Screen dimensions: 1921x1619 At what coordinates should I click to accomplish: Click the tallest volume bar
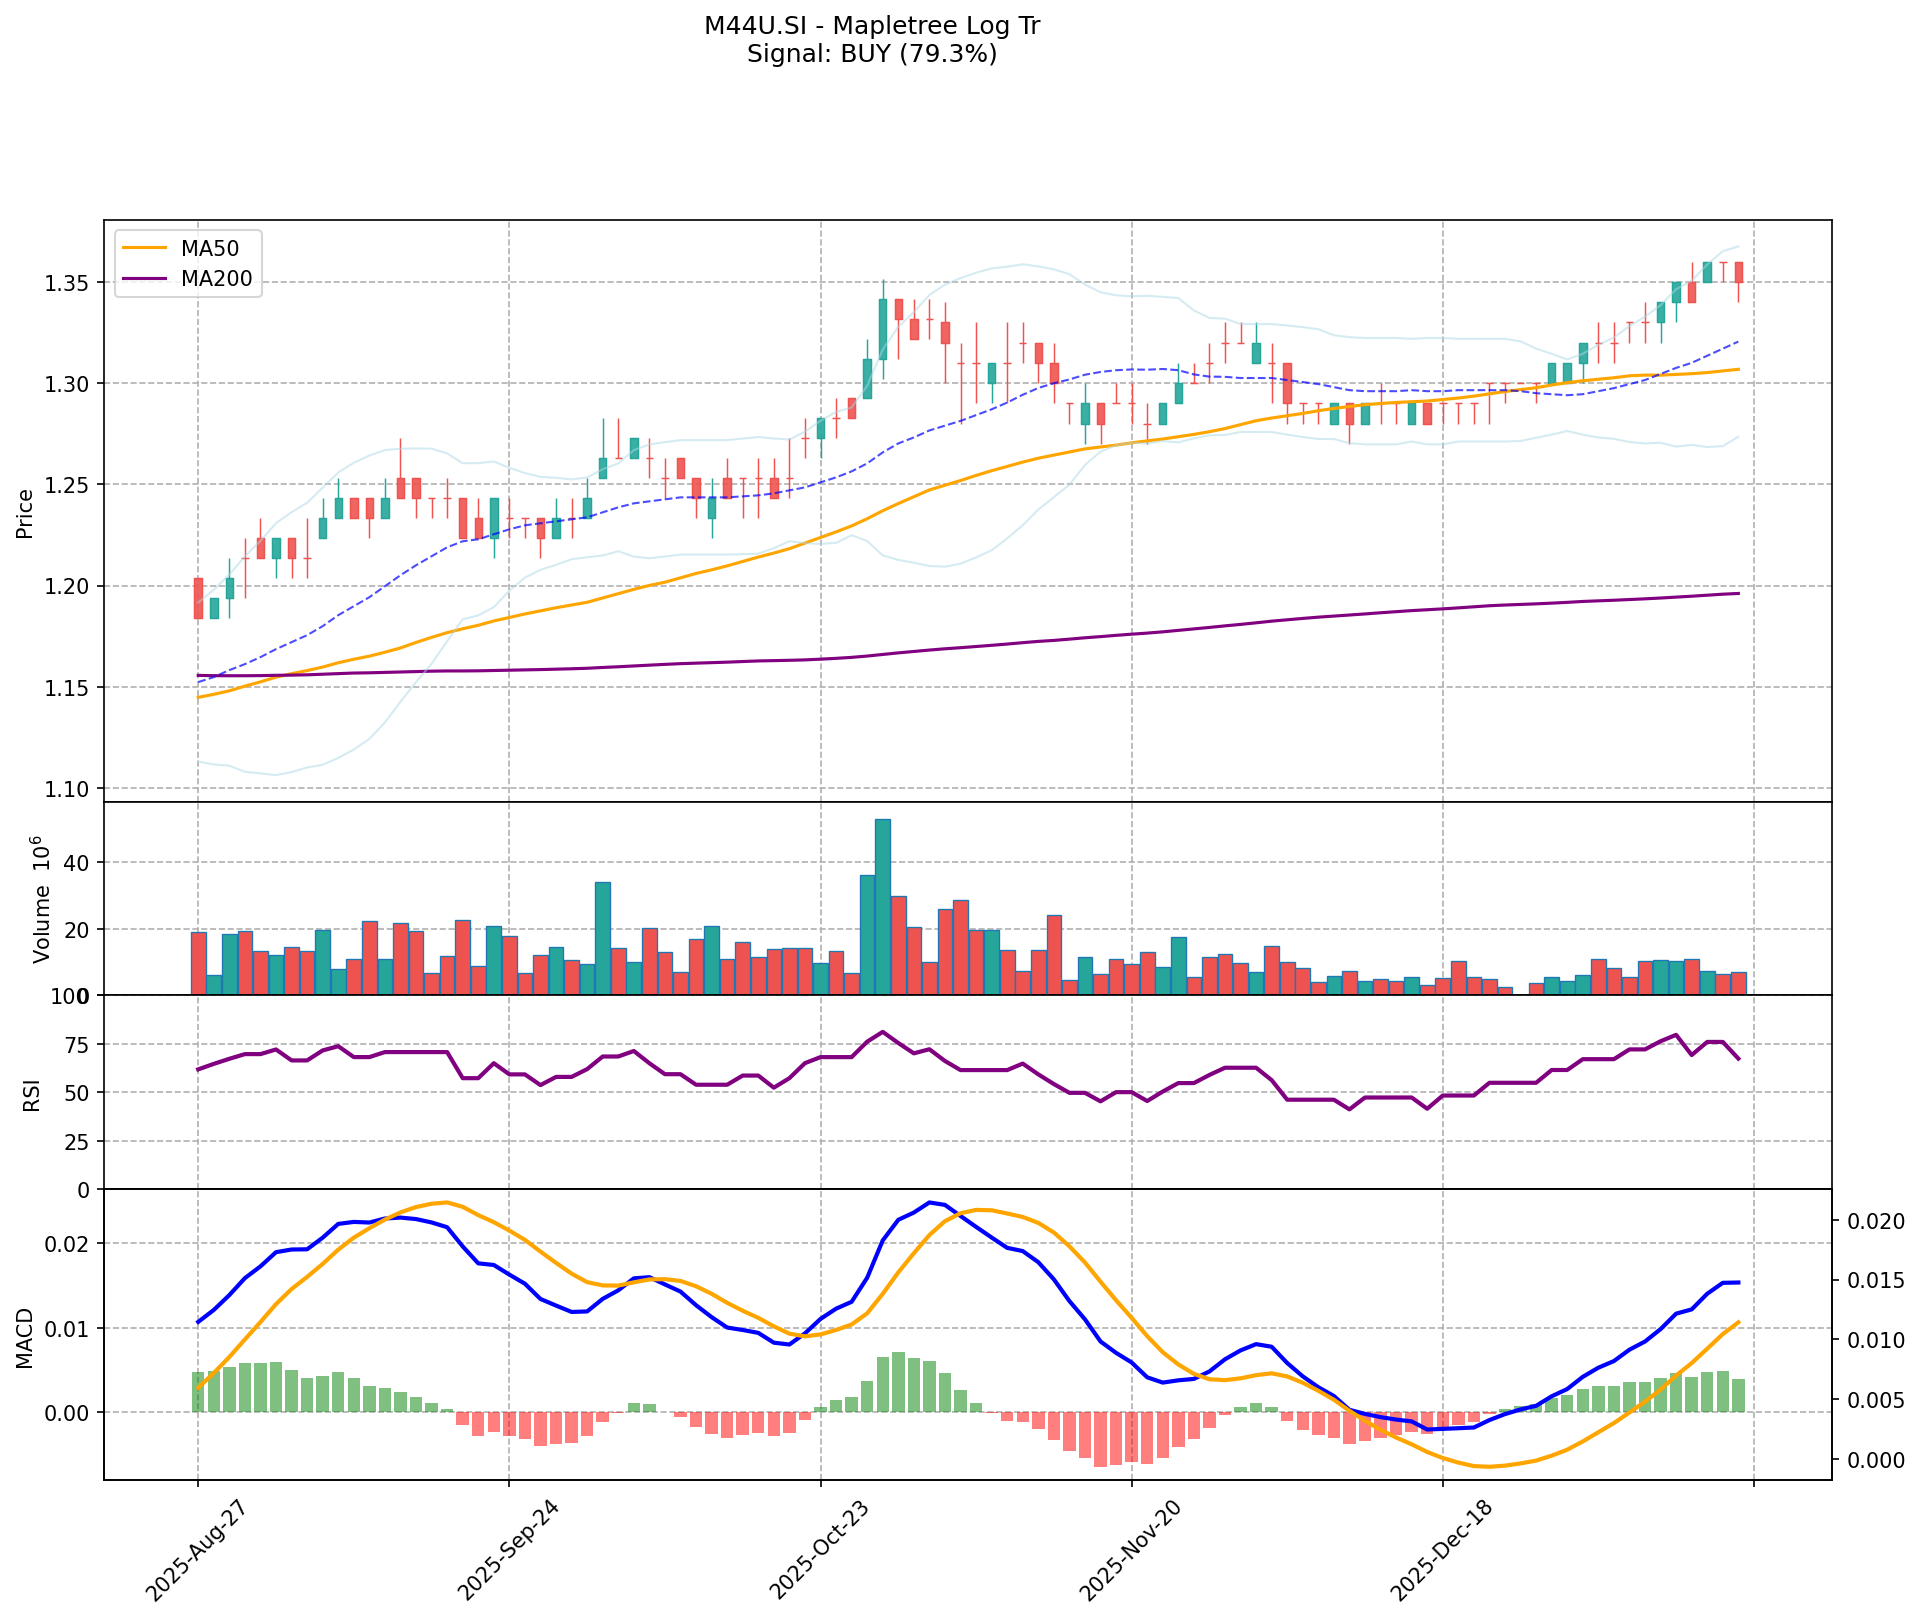(883, 906)
